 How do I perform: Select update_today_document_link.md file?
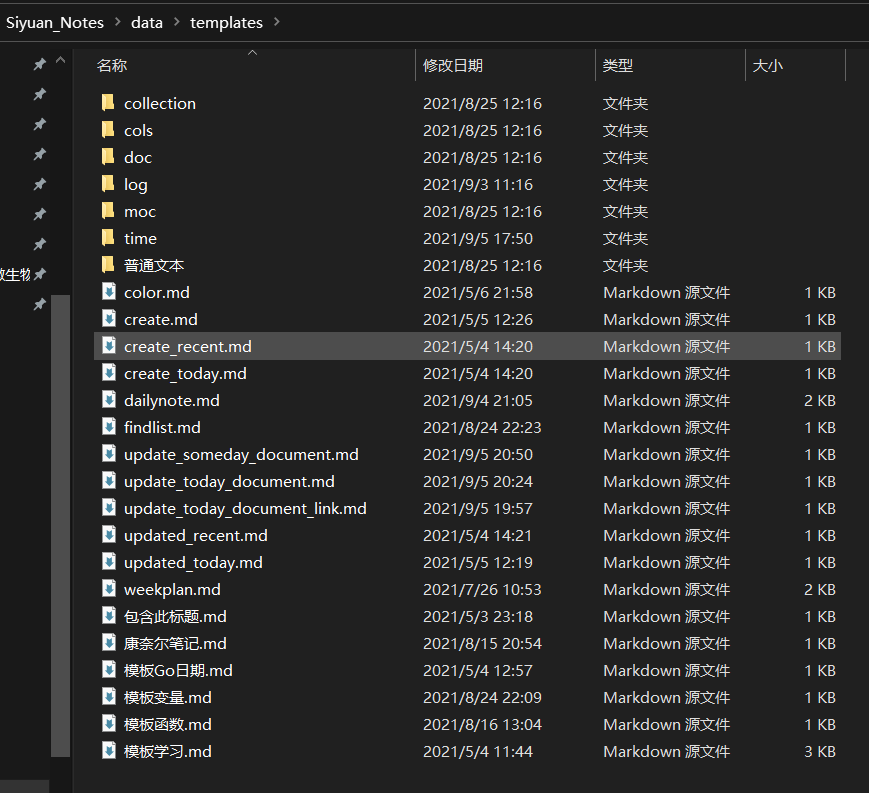pyautogui.click(x=245, y=508)
